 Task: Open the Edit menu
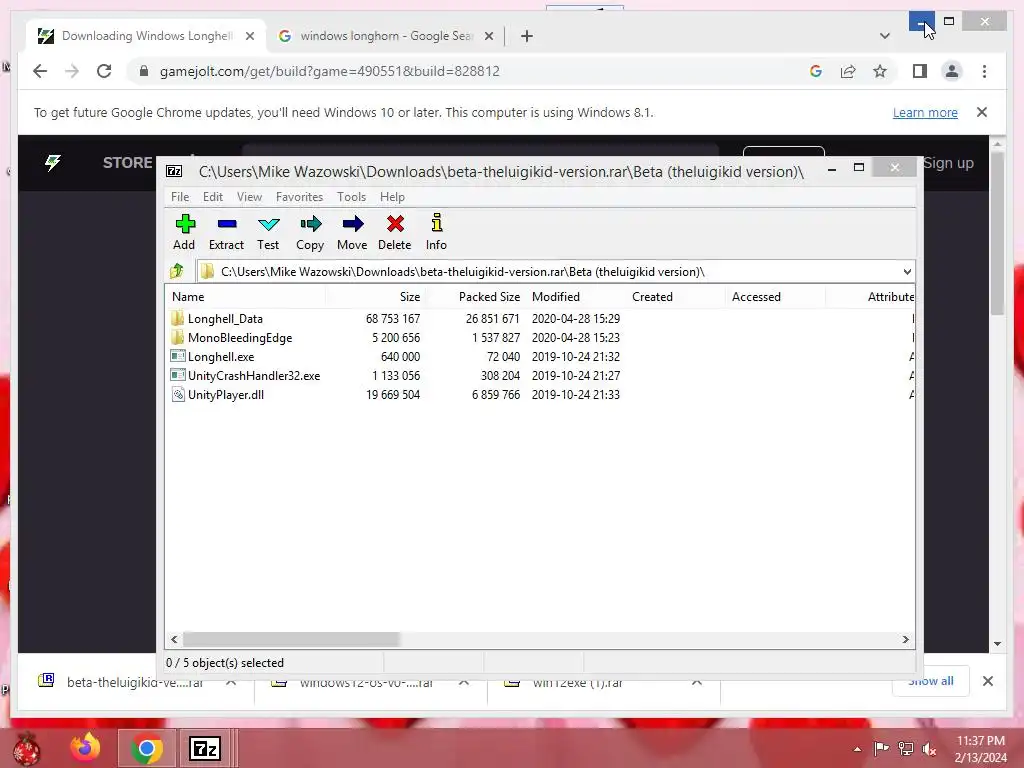212,197
